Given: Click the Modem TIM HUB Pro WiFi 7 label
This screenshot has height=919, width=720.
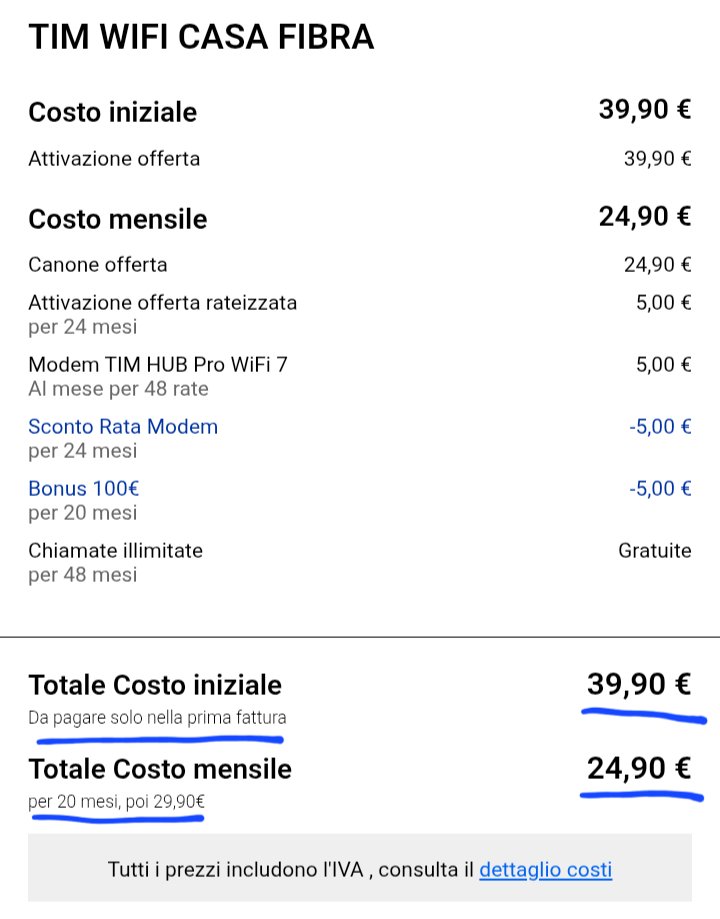Looking at the screenshot, I should coord(157,364).
